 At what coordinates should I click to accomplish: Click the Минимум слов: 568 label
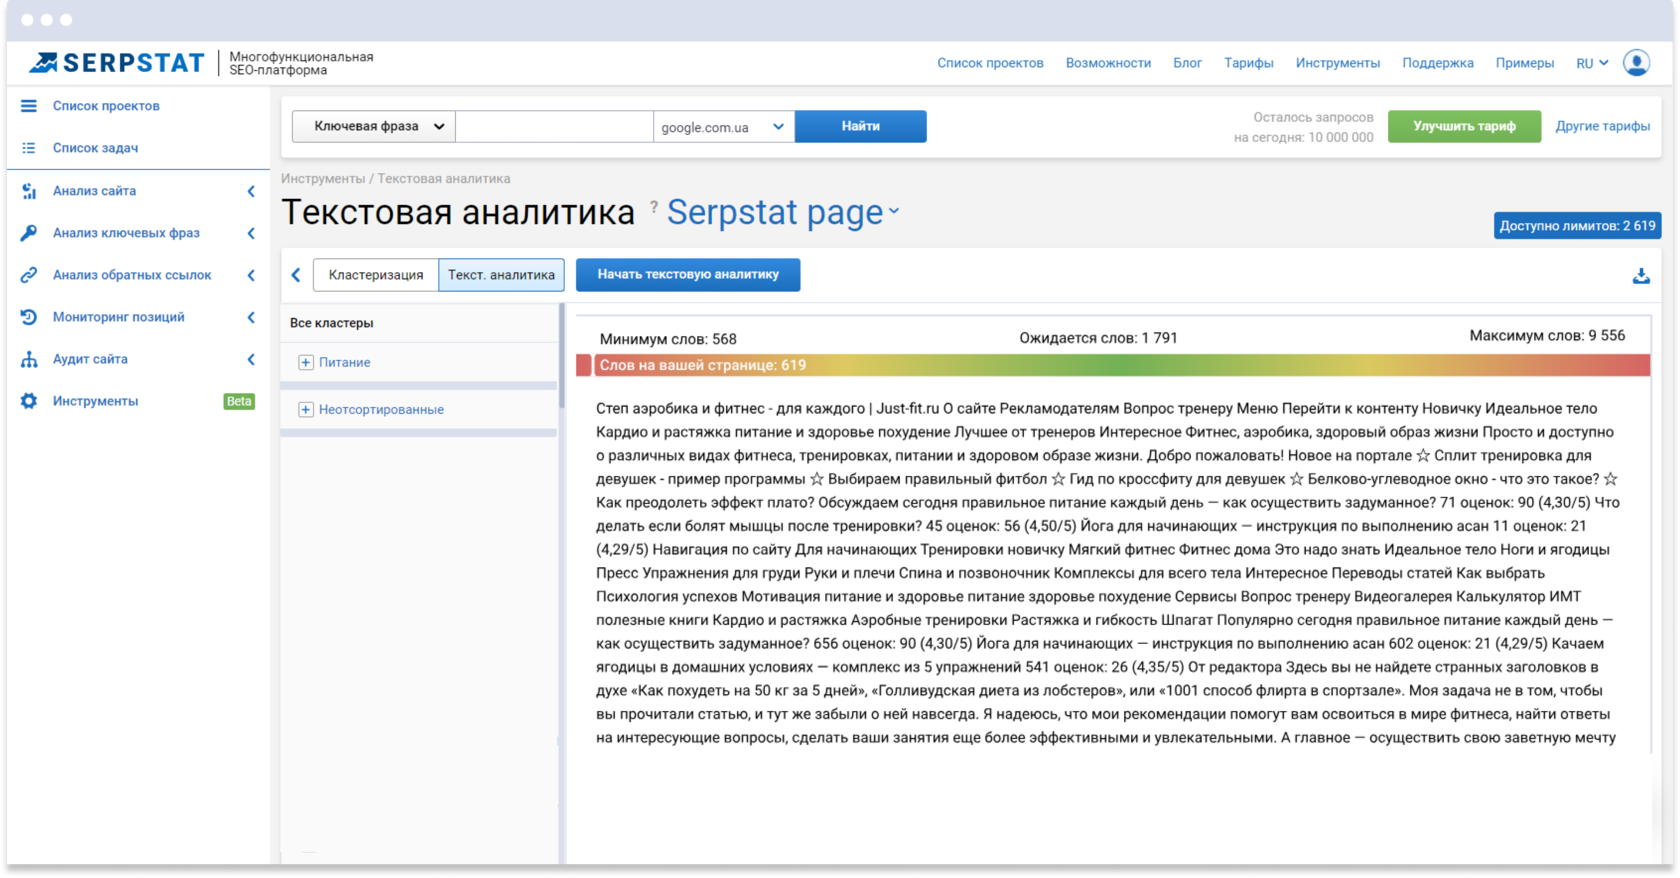pos(668,339)
